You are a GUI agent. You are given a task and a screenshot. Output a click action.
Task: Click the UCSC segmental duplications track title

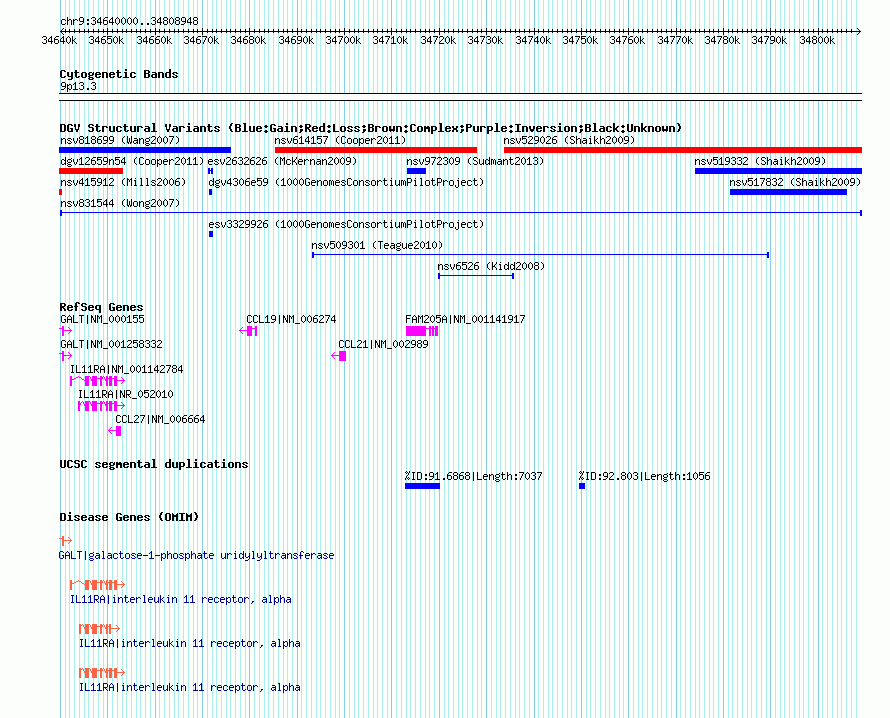tap(154, 464)
